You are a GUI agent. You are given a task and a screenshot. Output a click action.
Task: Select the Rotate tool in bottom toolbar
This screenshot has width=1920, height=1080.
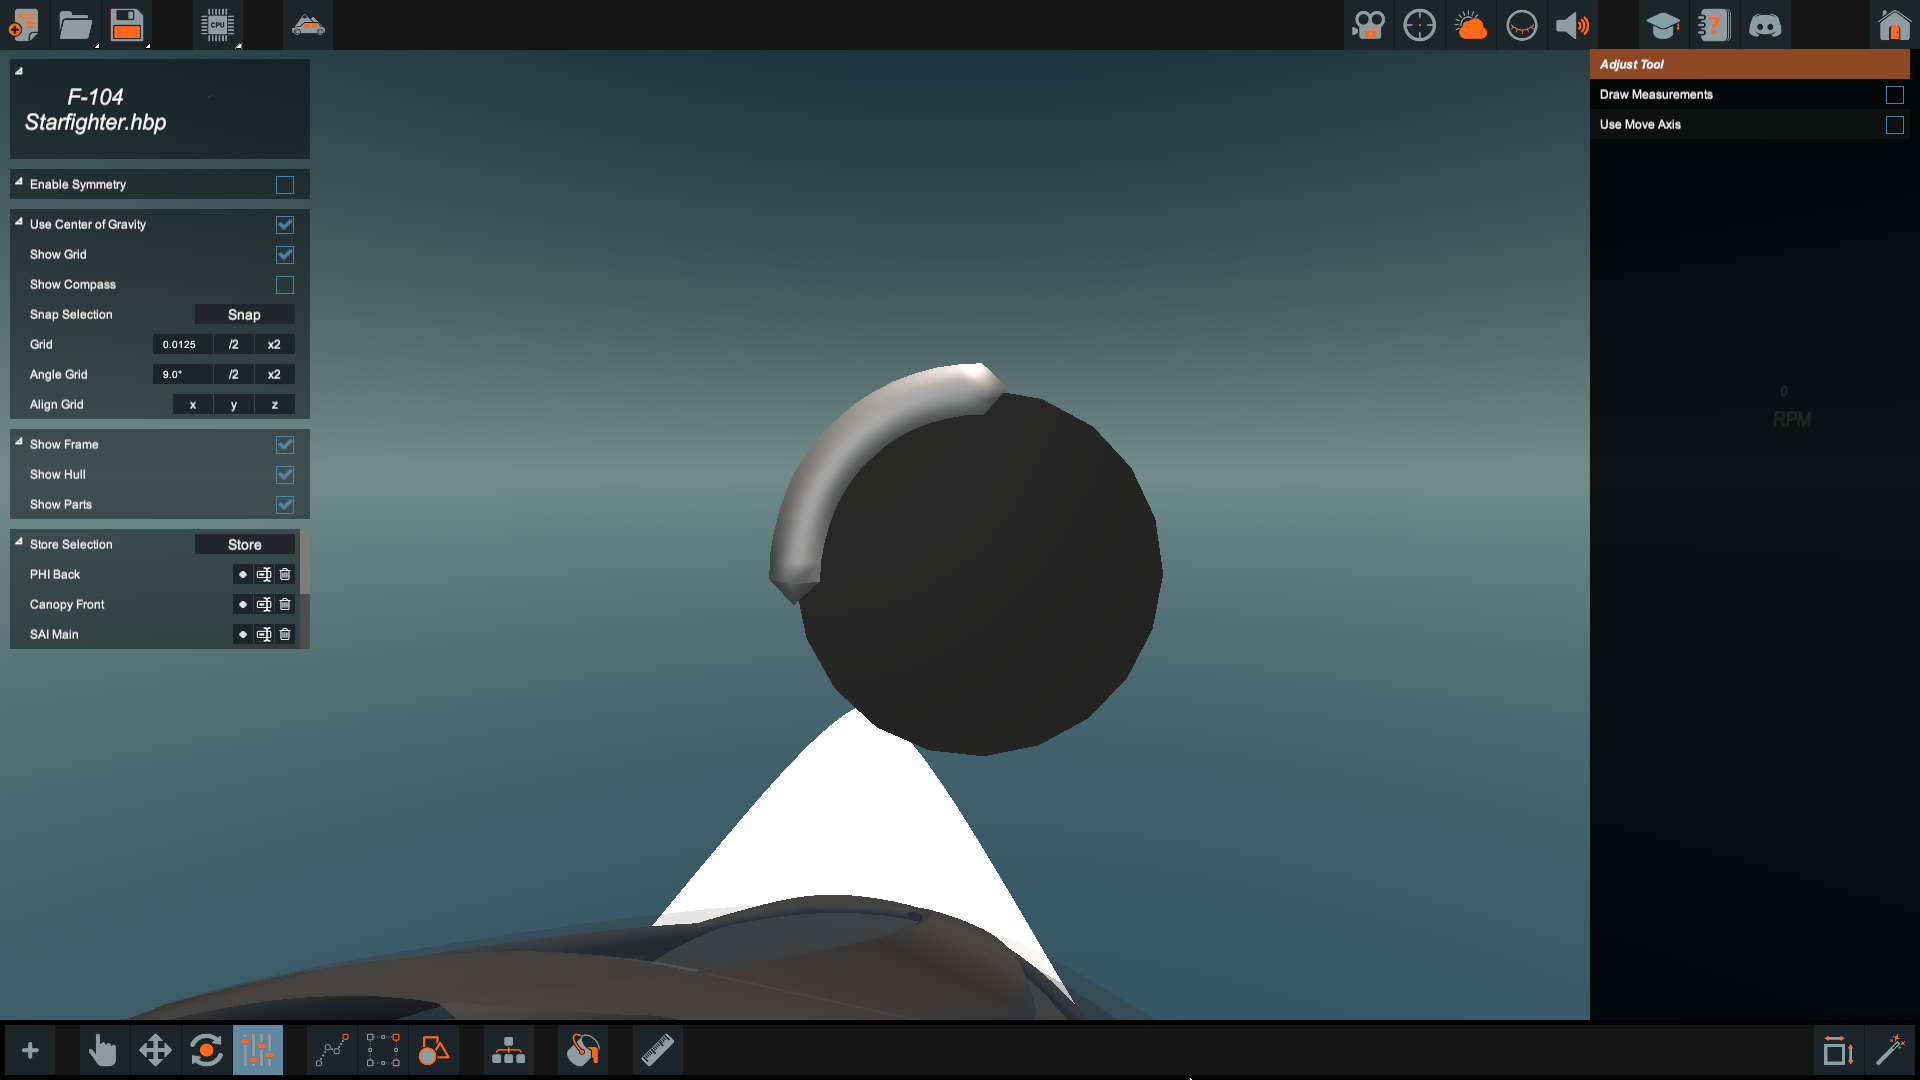(206, 1050)
